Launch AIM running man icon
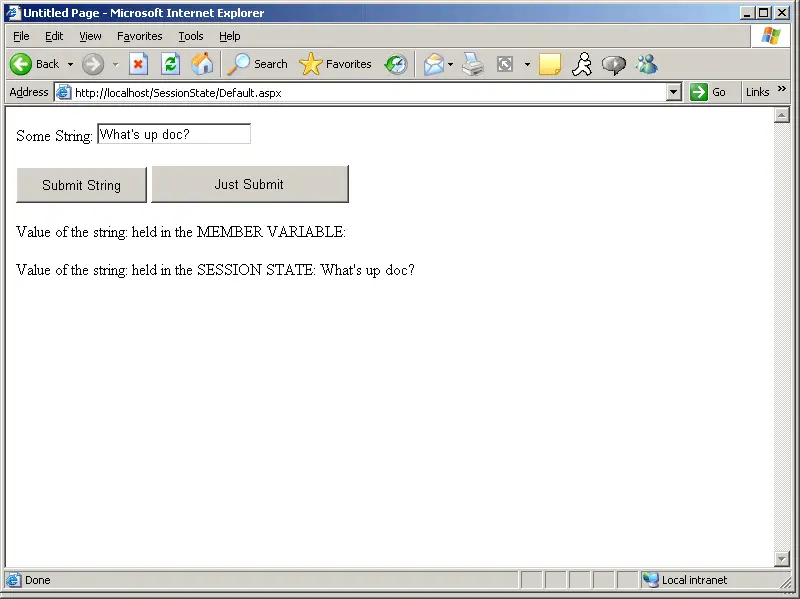This screenshot has height=599, width=800. (582, 64)
